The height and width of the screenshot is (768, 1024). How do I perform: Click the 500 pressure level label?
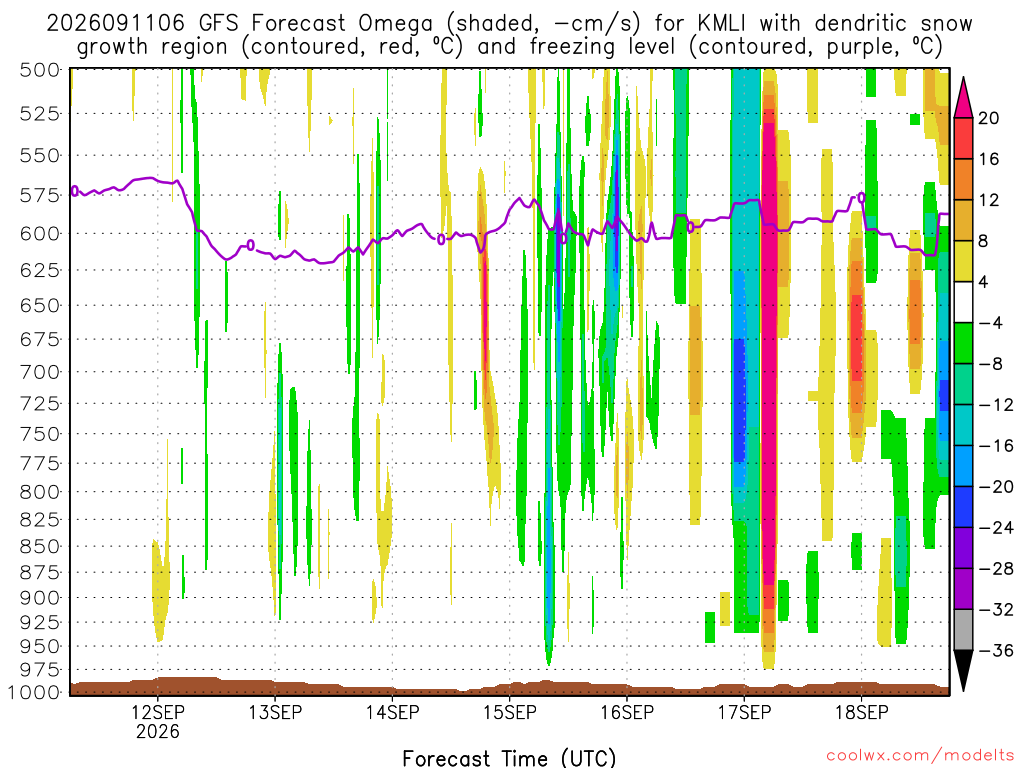click(x=40, y=70)
